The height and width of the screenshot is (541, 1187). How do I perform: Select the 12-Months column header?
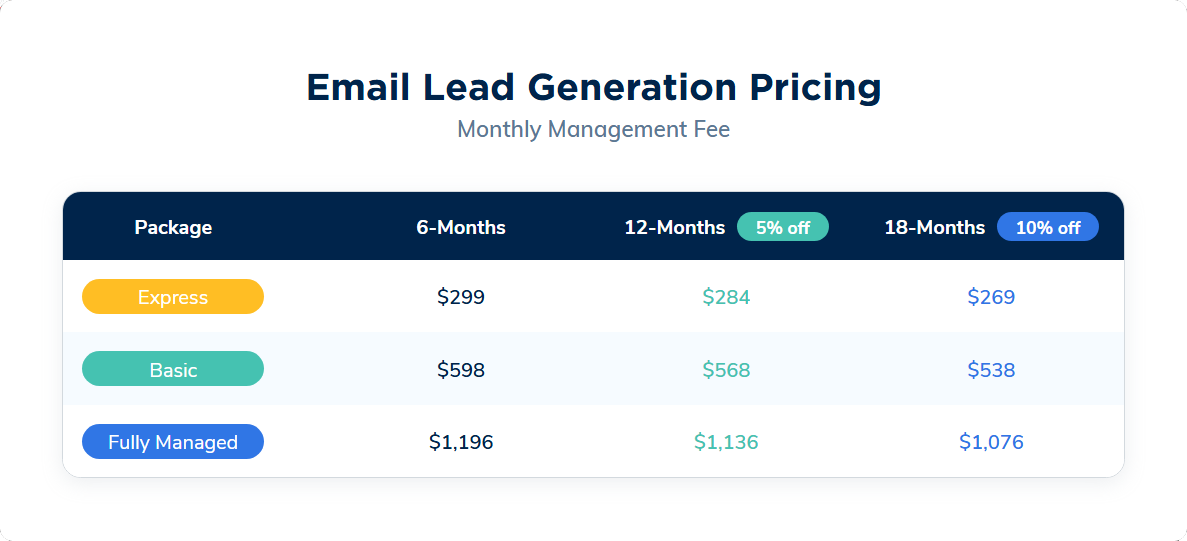(674, 227)
